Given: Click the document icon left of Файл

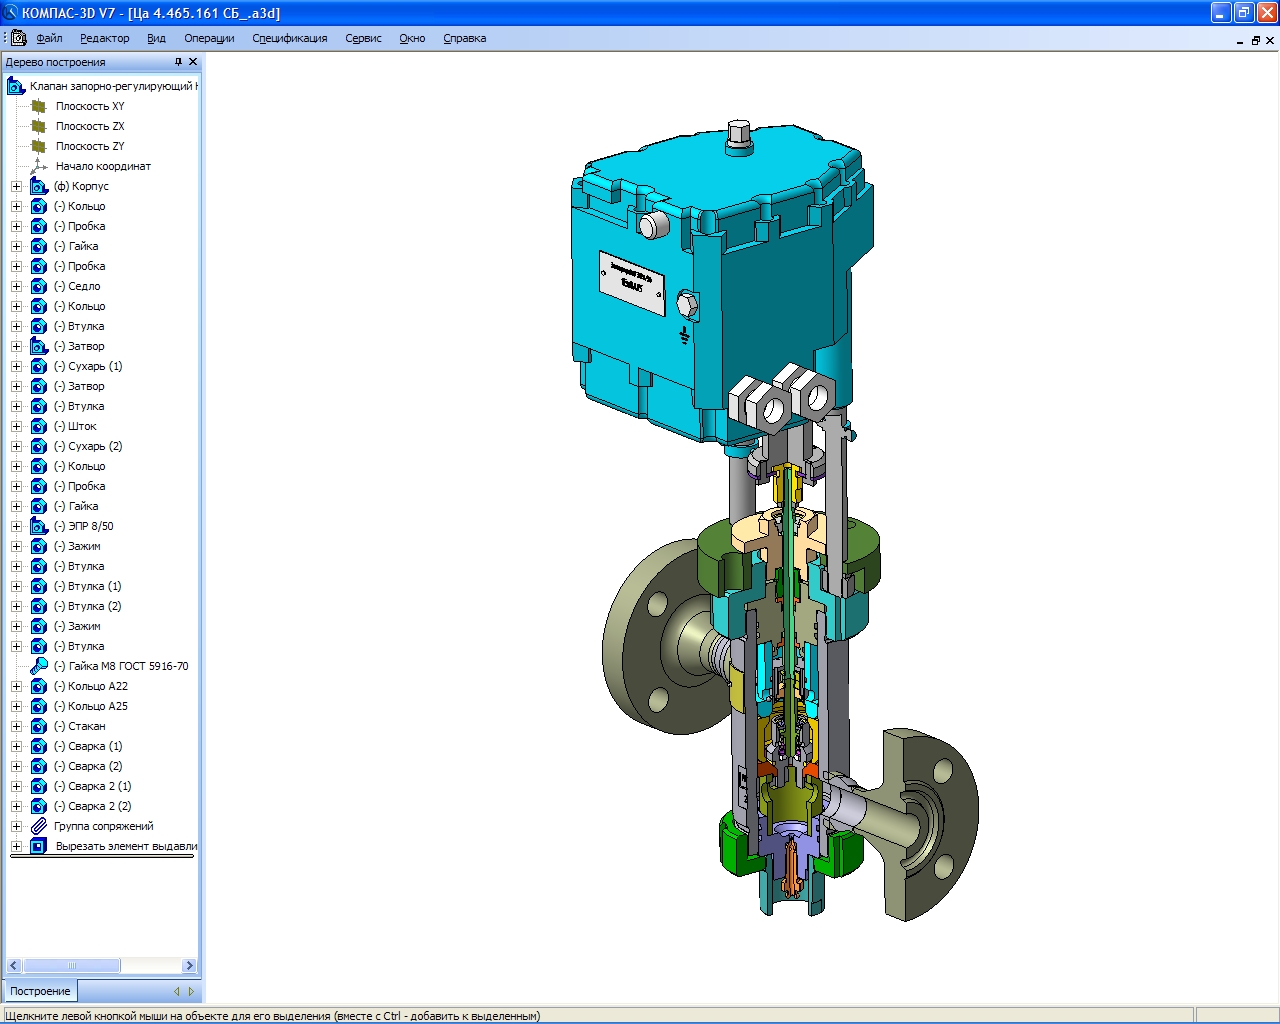Looking at the screenshot, I should click(x=18, y=38).
